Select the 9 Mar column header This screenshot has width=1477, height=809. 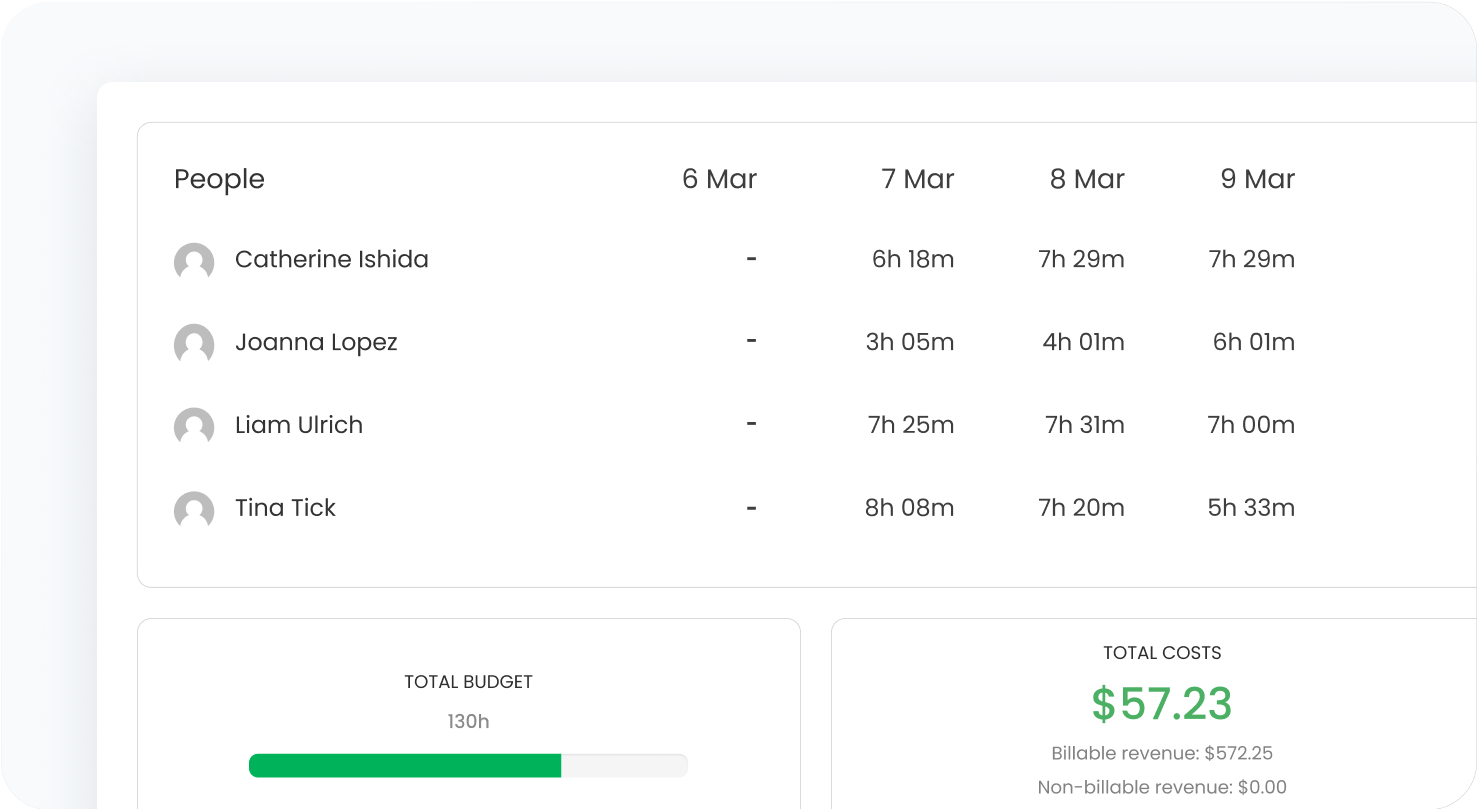tap(1258, 179)
